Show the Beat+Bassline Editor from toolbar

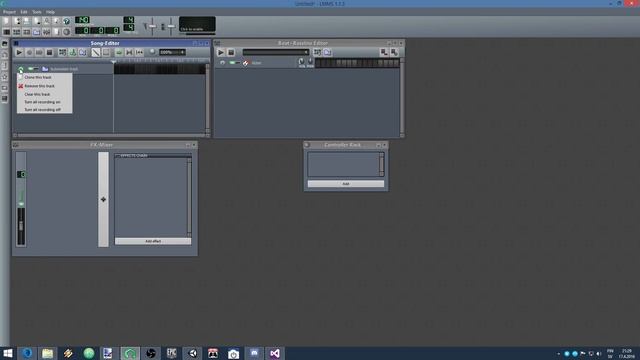click(x=17, y=31)
